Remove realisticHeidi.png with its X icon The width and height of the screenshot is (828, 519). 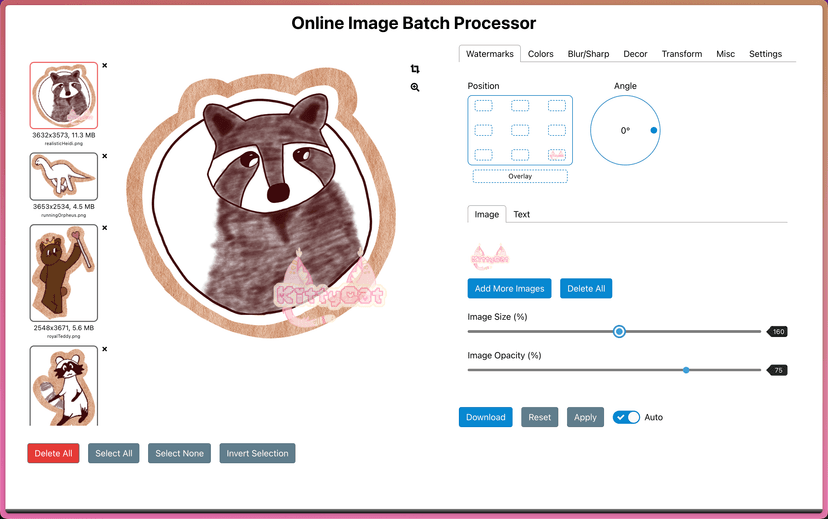105,66
